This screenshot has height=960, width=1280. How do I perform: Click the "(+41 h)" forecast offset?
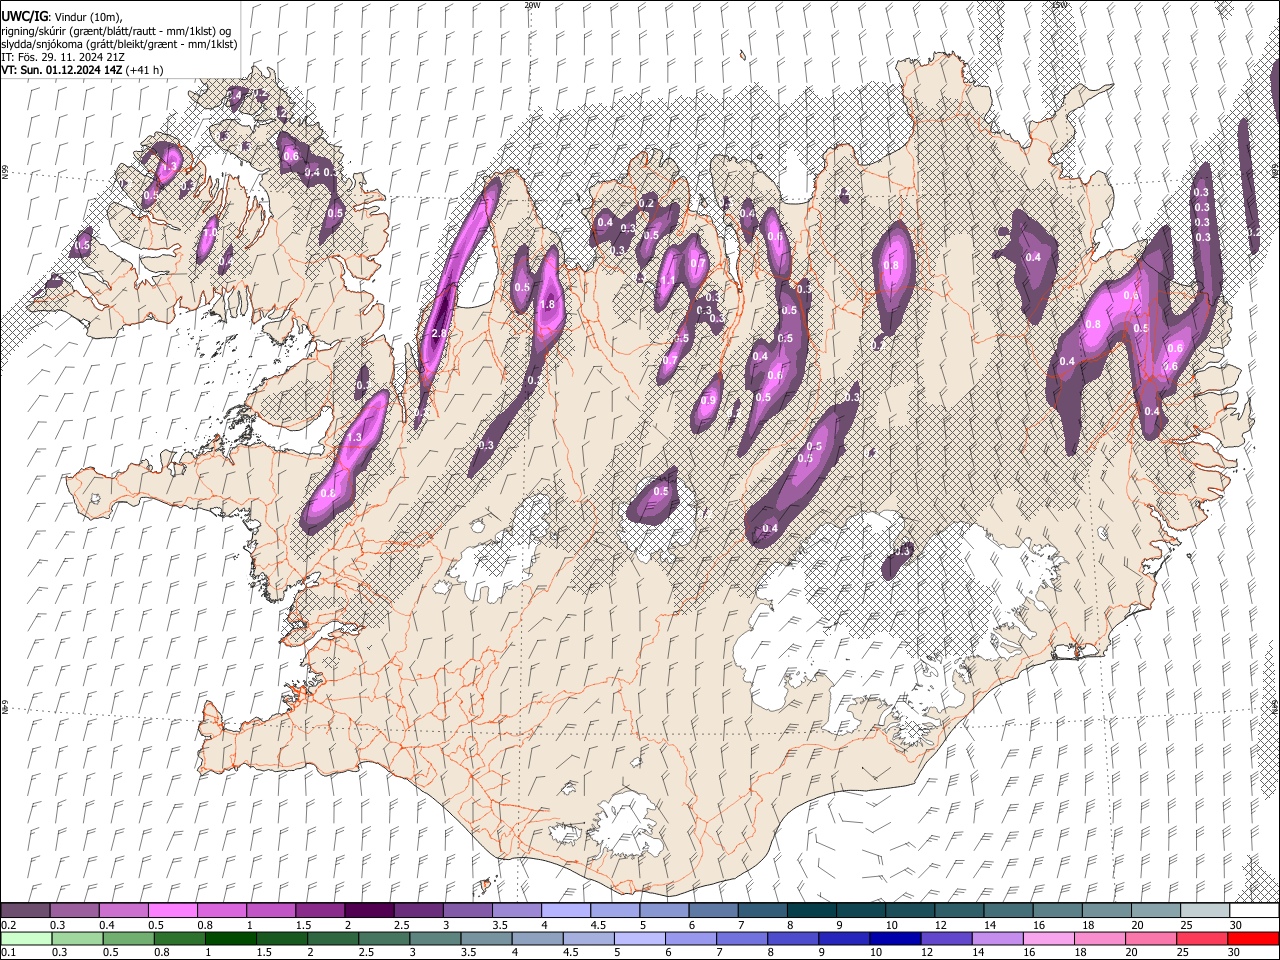pyautogui.click(x=144, y=70)
